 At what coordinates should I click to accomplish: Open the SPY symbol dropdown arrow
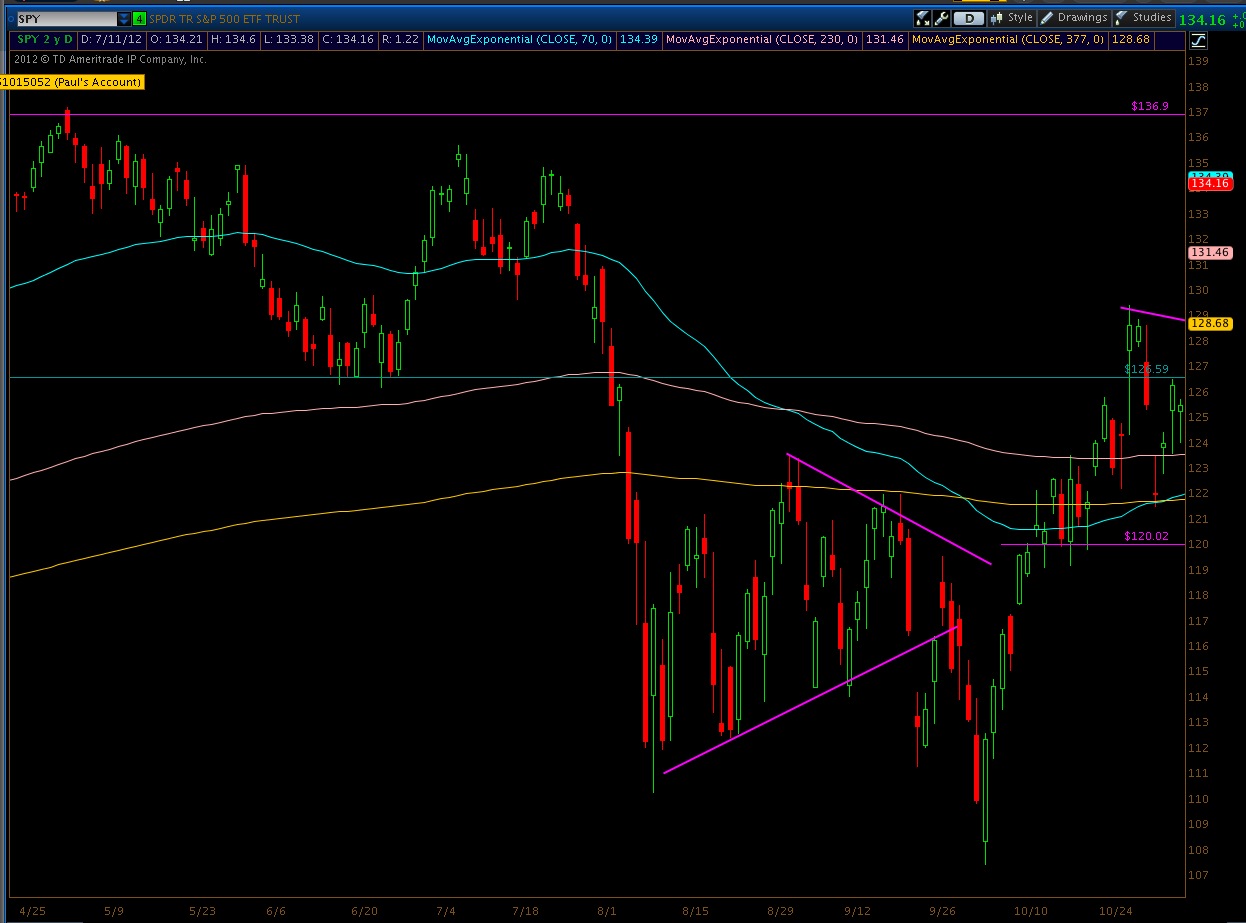click(123, 18)
